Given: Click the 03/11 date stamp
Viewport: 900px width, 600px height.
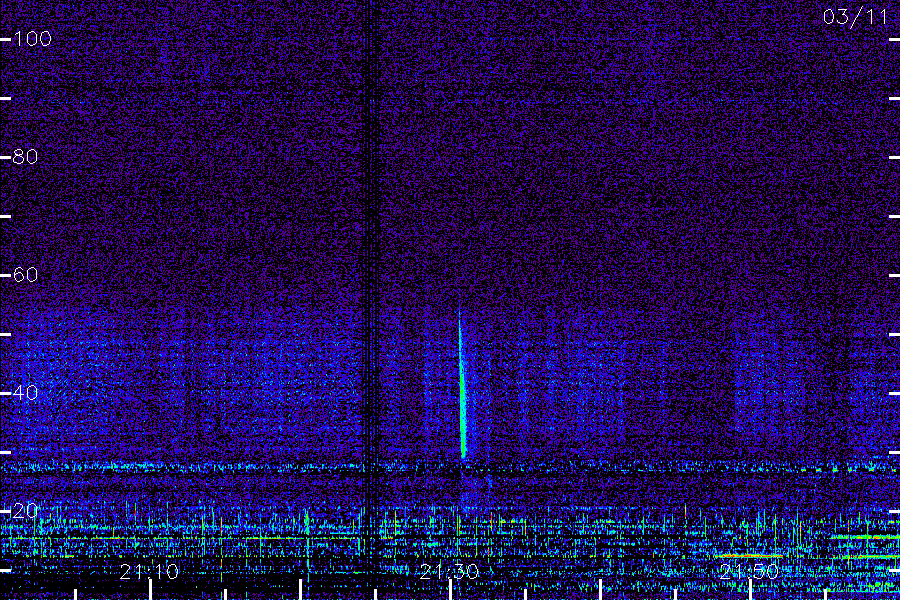Looking at the screenshot, I should coord(855,17).
